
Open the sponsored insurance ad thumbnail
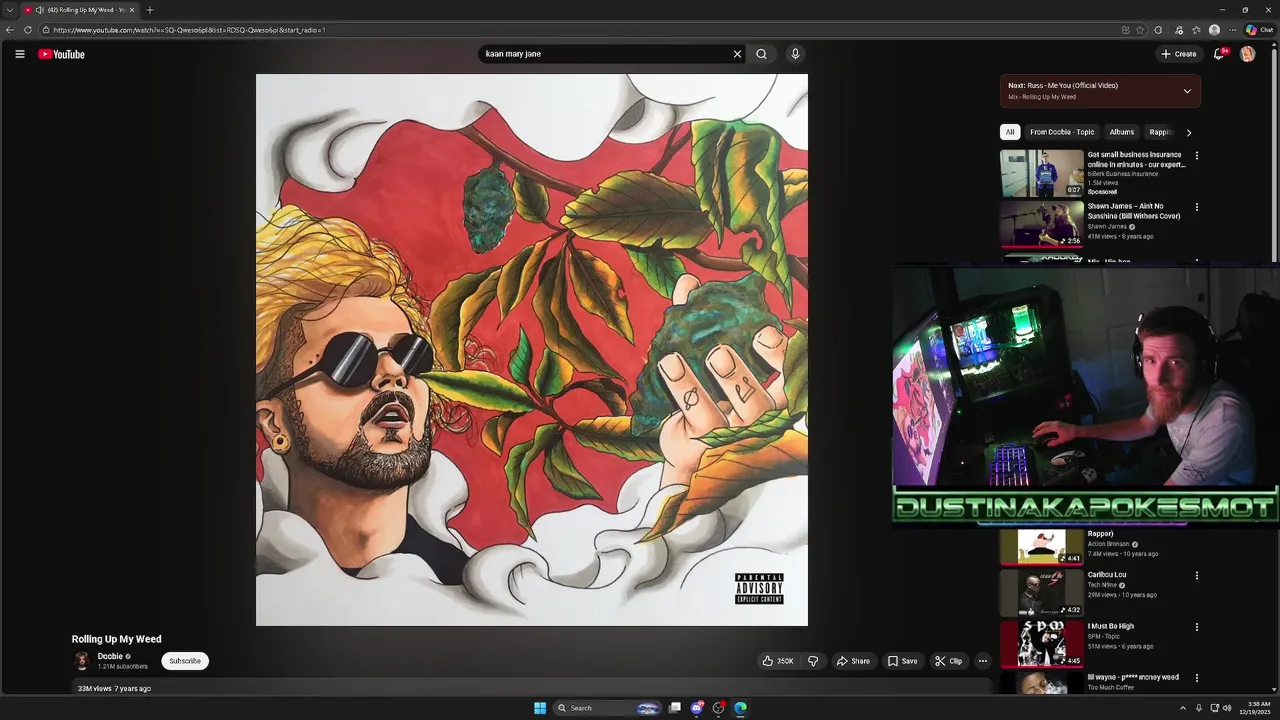[x=1042, y=174]
